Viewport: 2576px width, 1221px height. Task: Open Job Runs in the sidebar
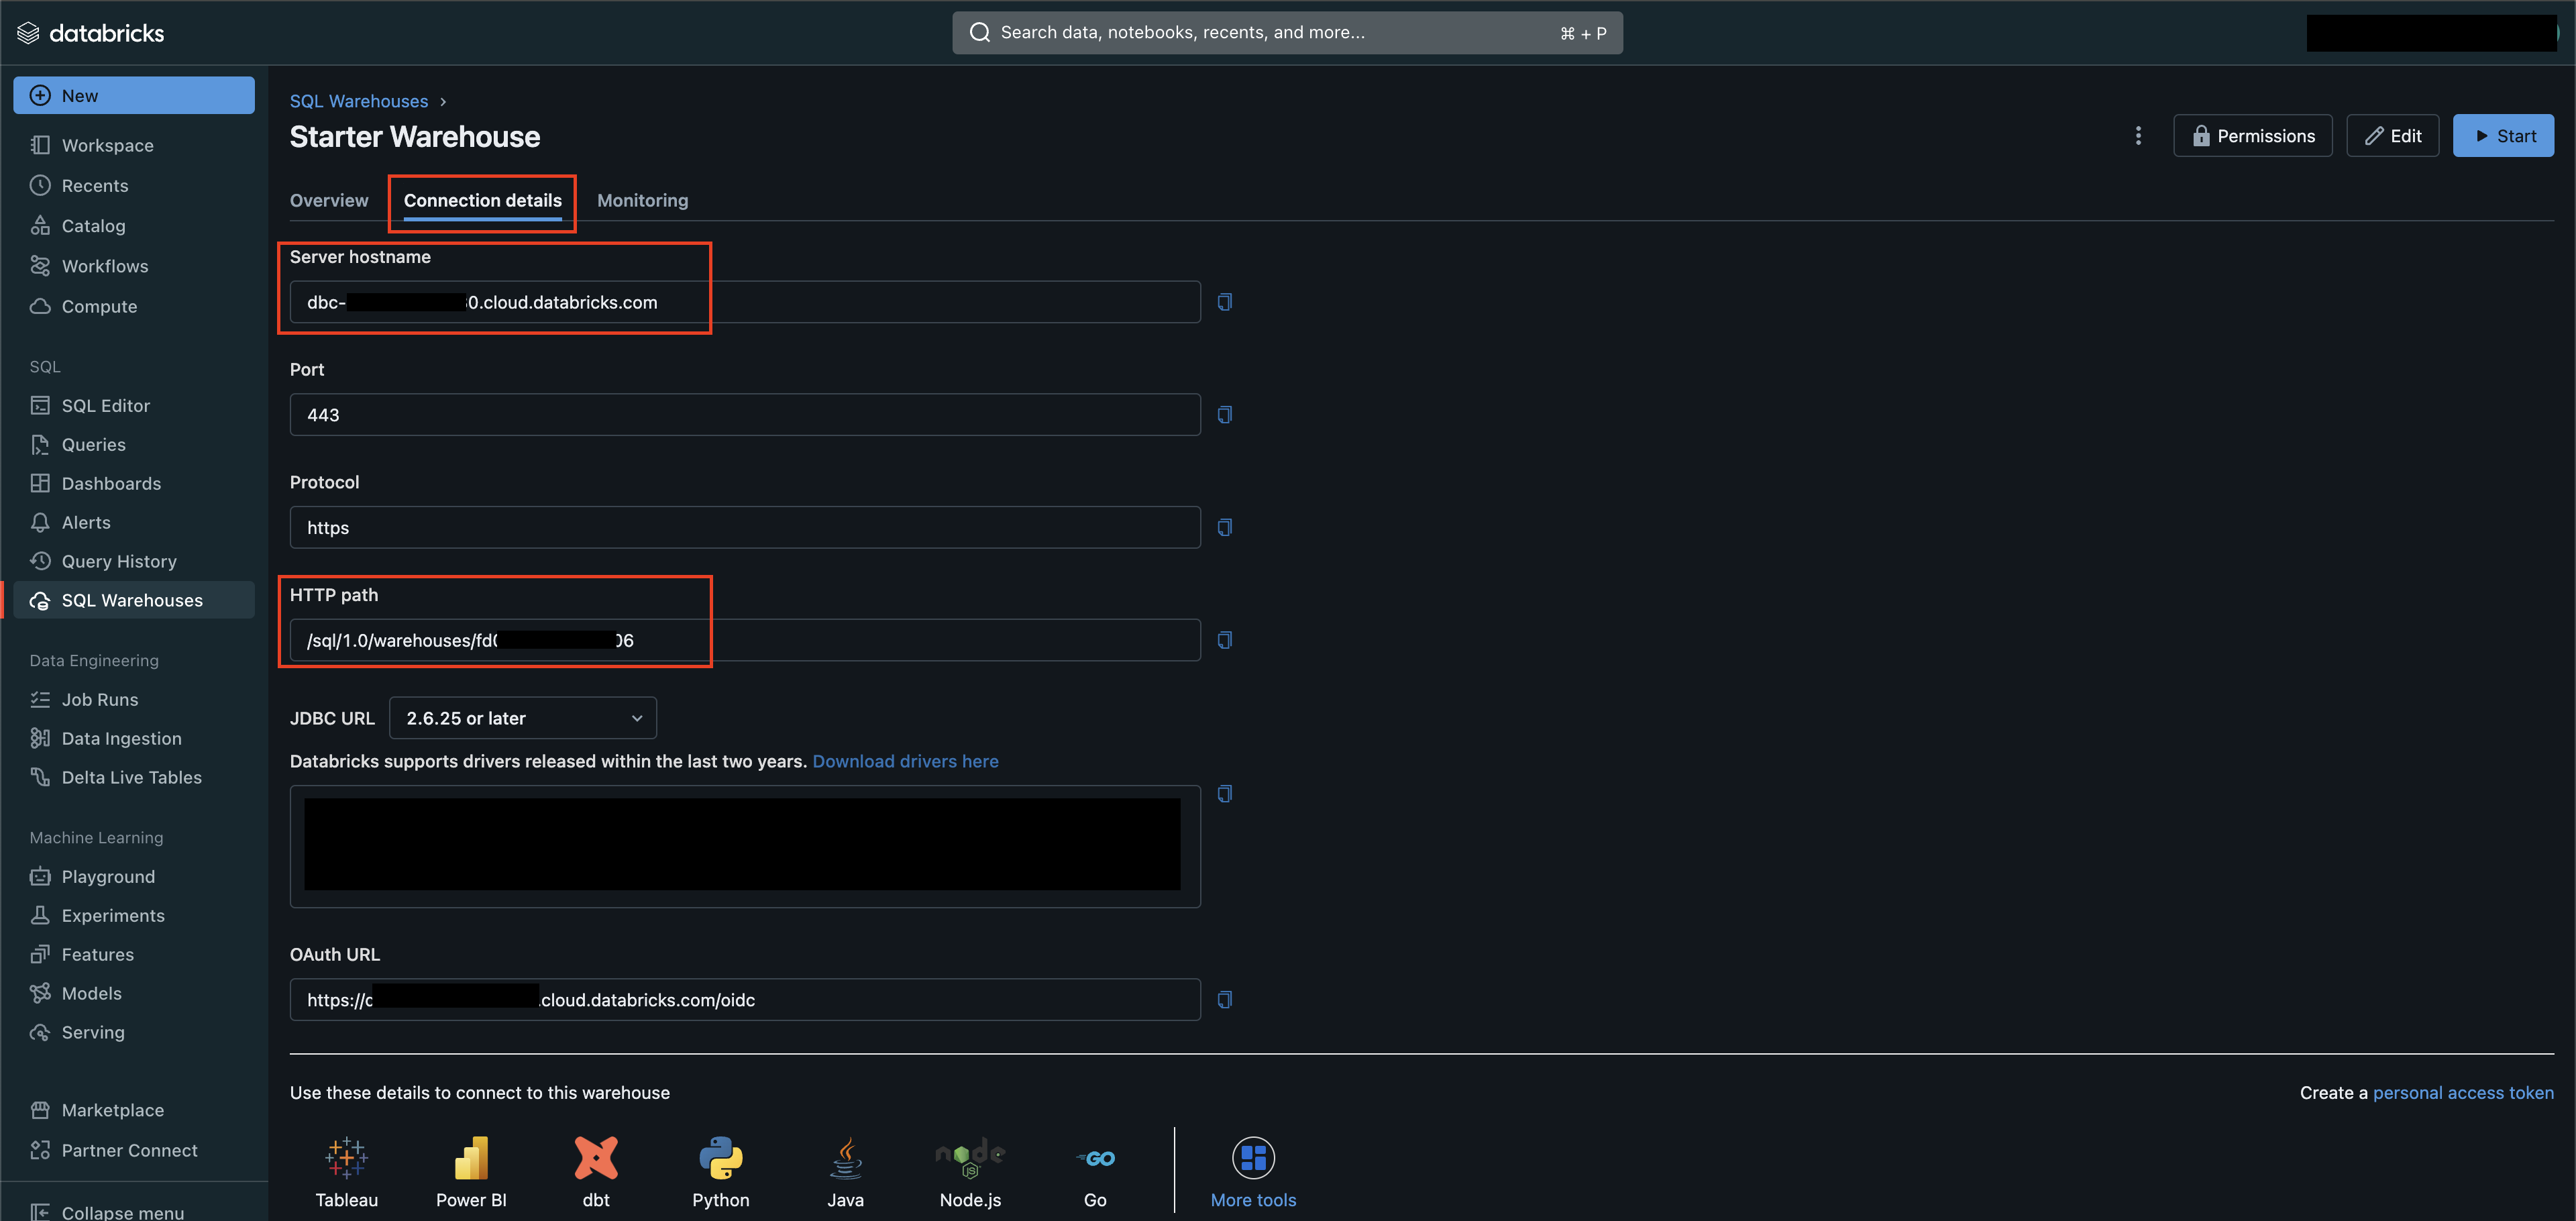pos(134,699)
